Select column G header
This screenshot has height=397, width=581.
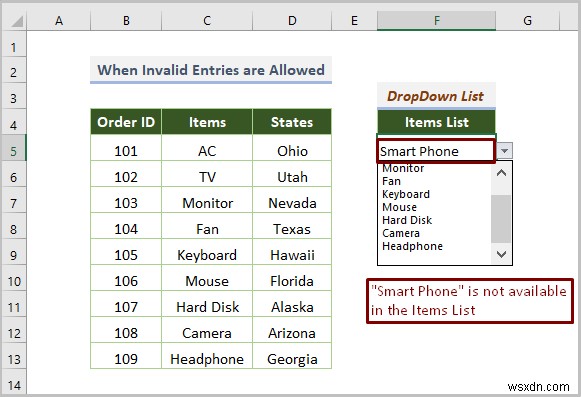[x=528, y=21]
